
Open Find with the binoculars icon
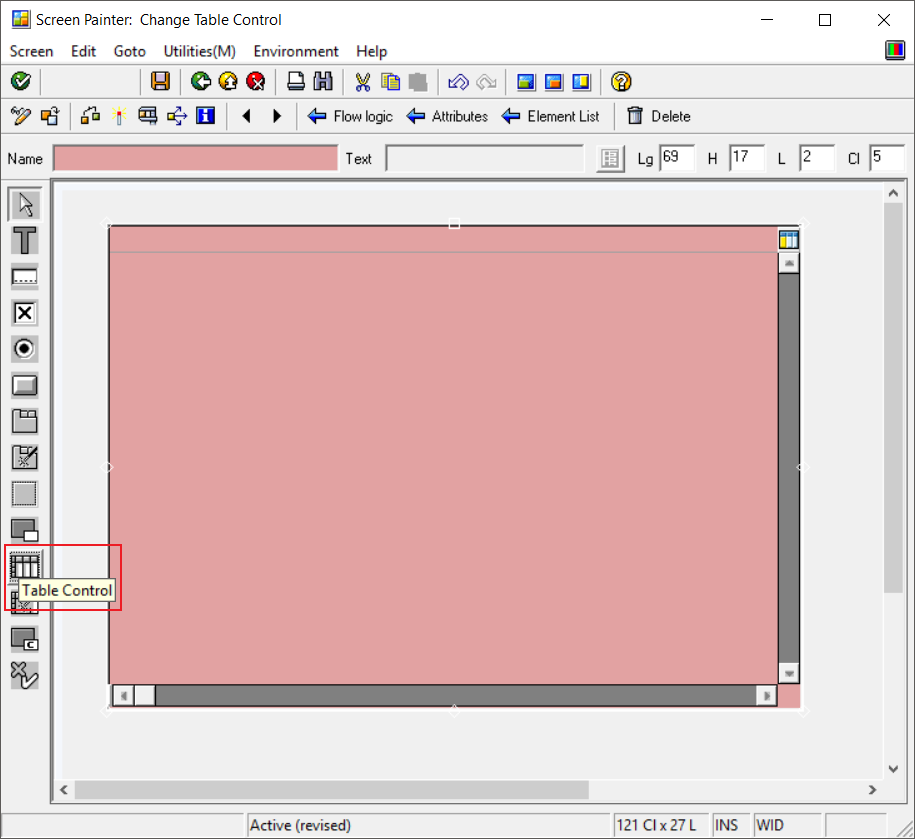point(323,81)
